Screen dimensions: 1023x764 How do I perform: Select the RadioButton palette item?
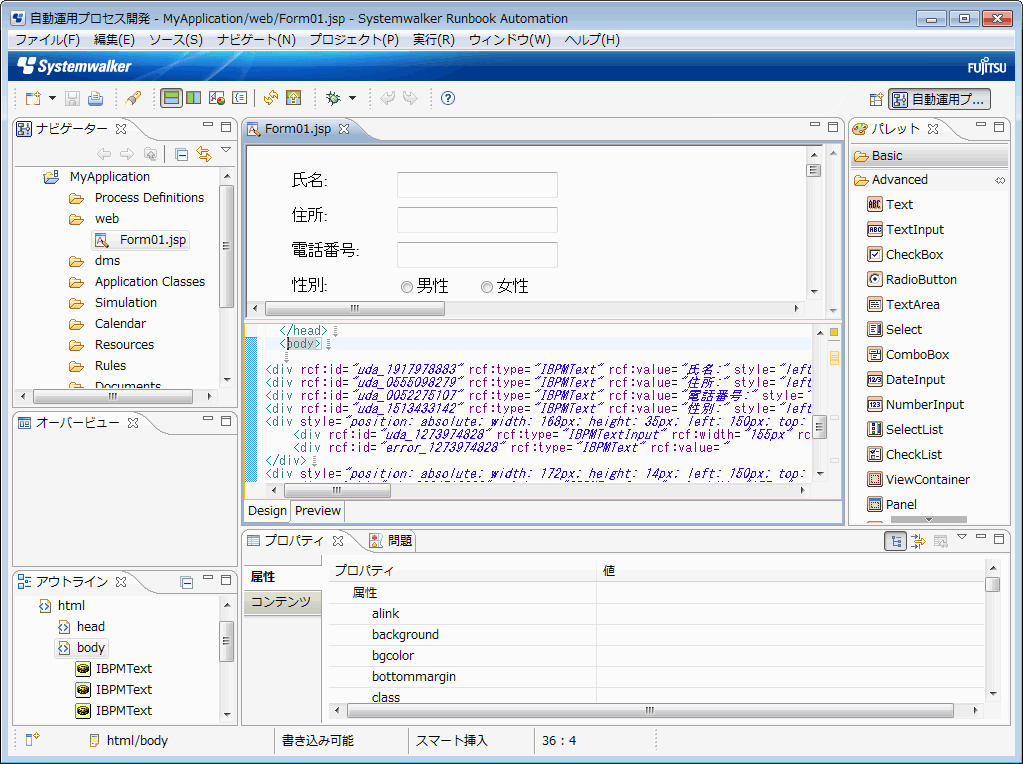pyautogui.click(x=911, y=279)
